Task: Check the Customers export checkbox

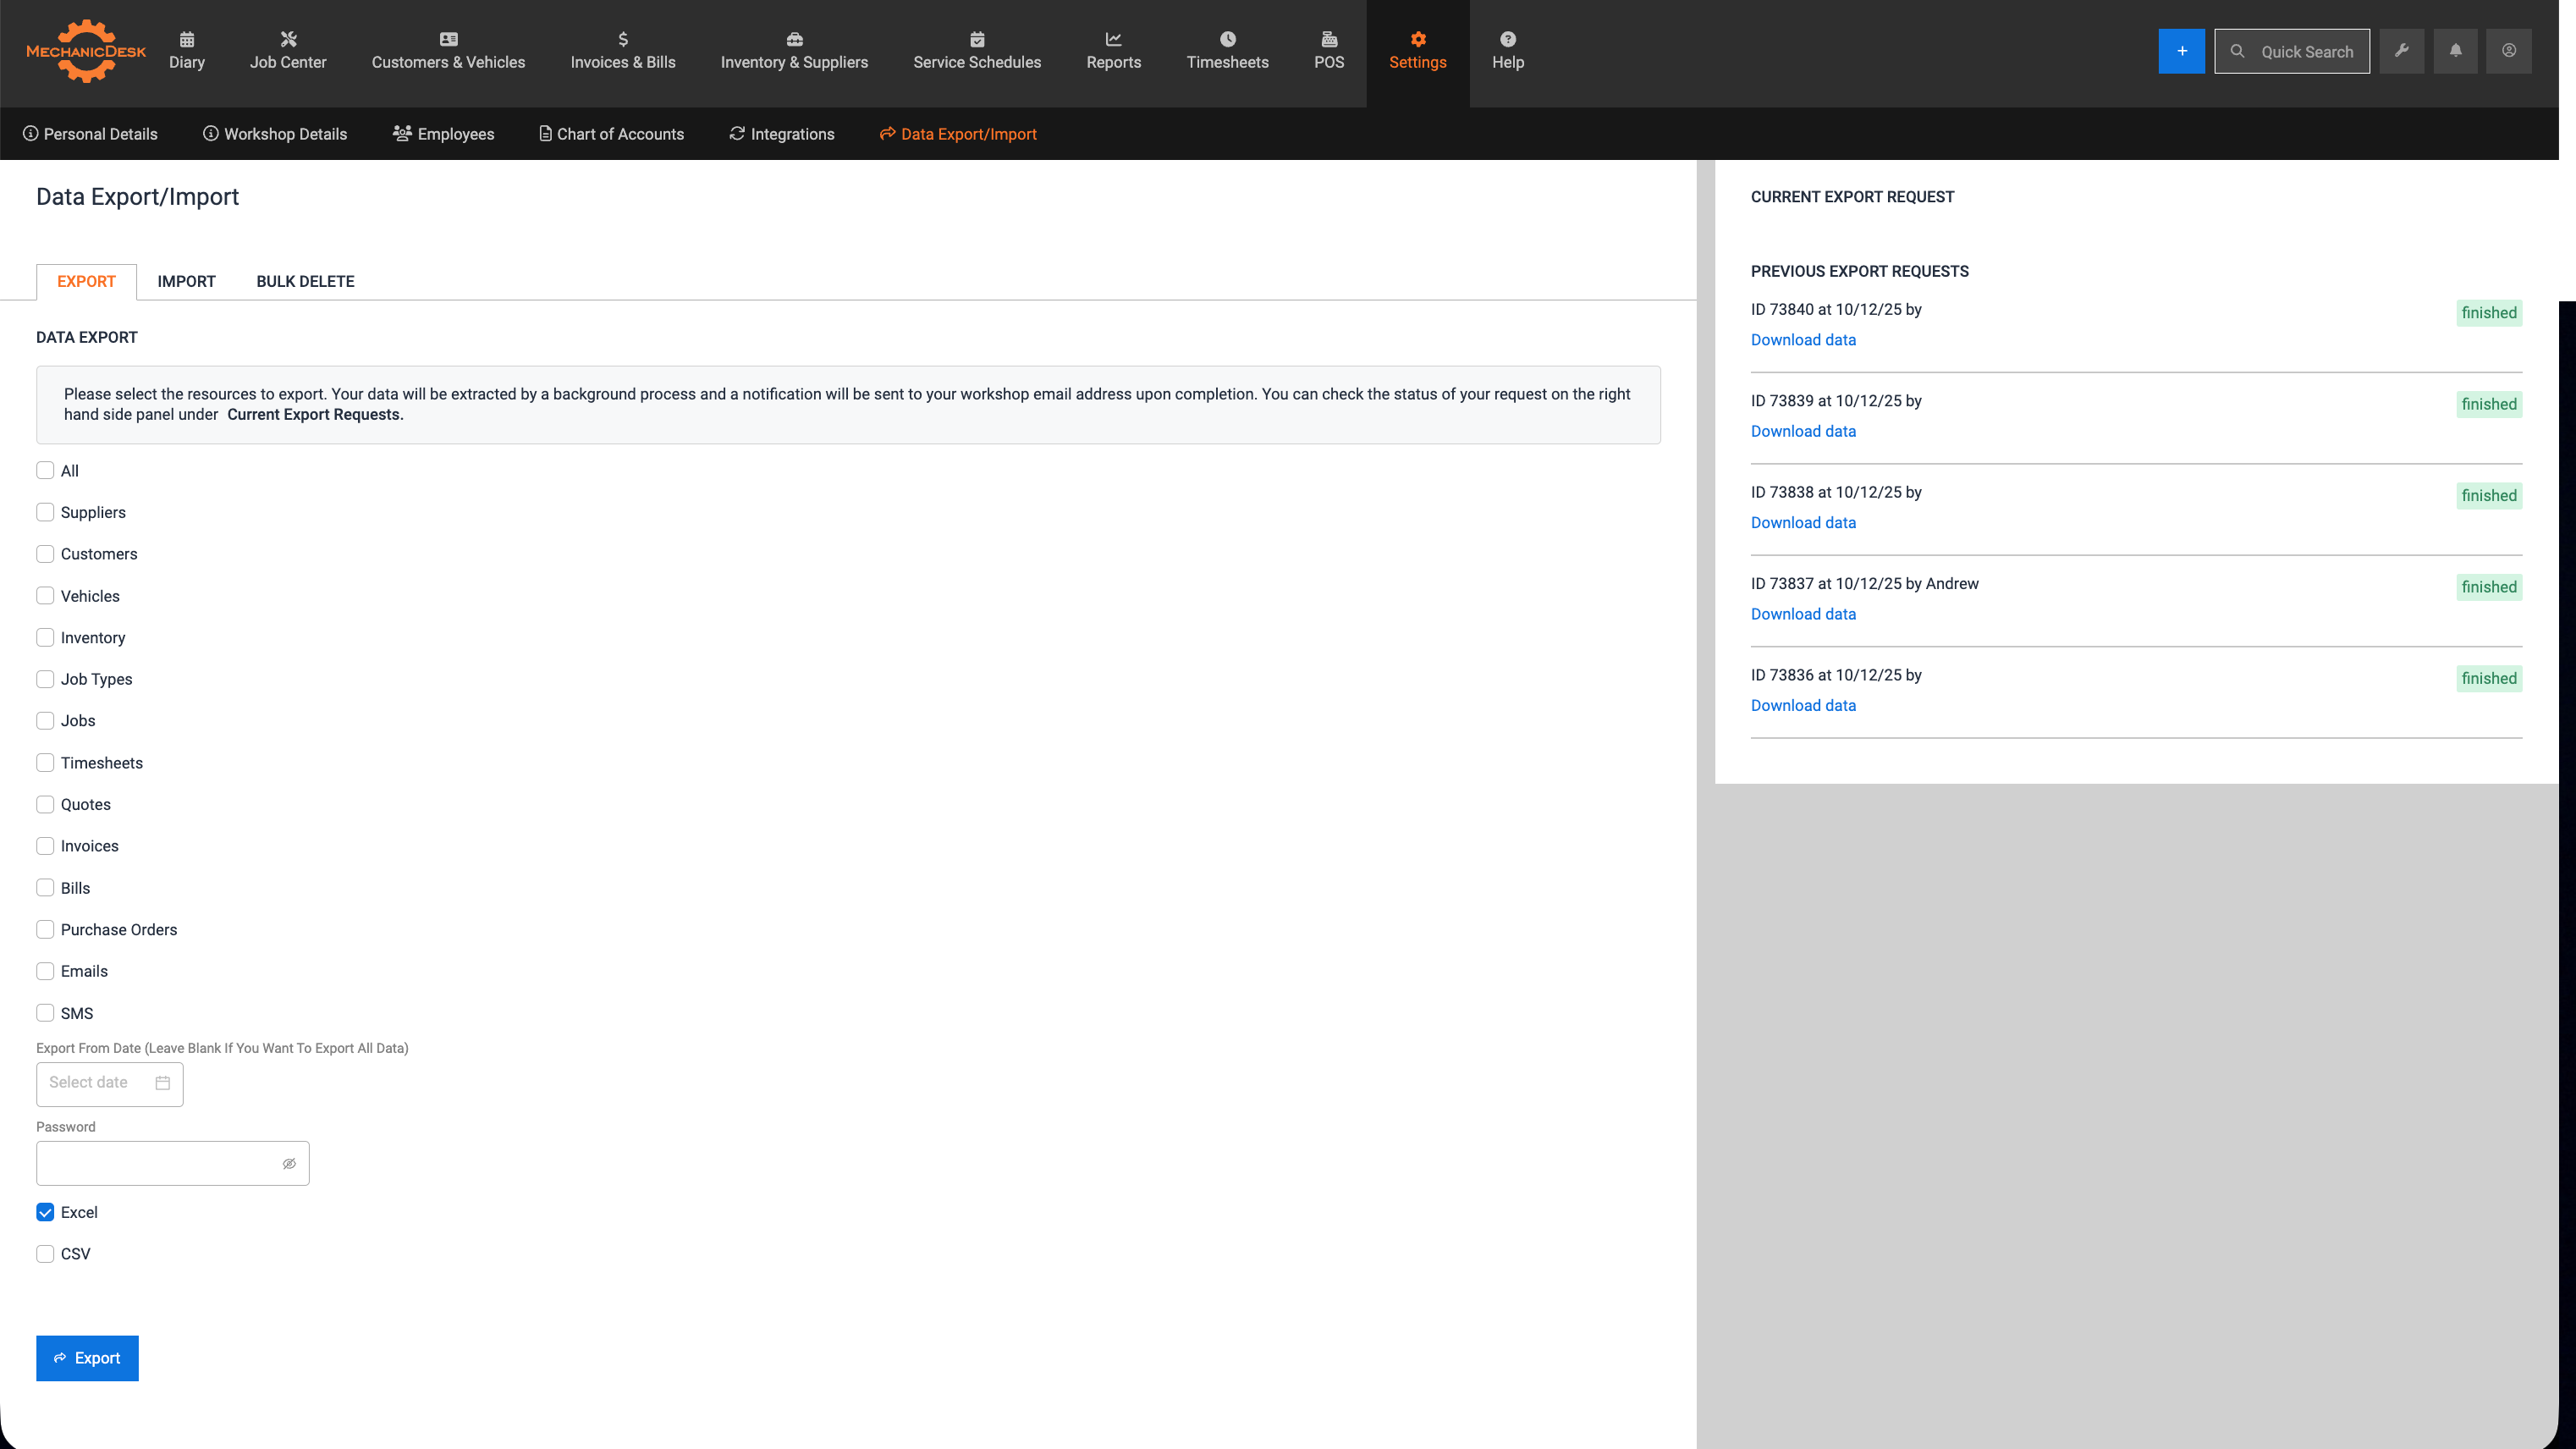Action: point(45,554)
